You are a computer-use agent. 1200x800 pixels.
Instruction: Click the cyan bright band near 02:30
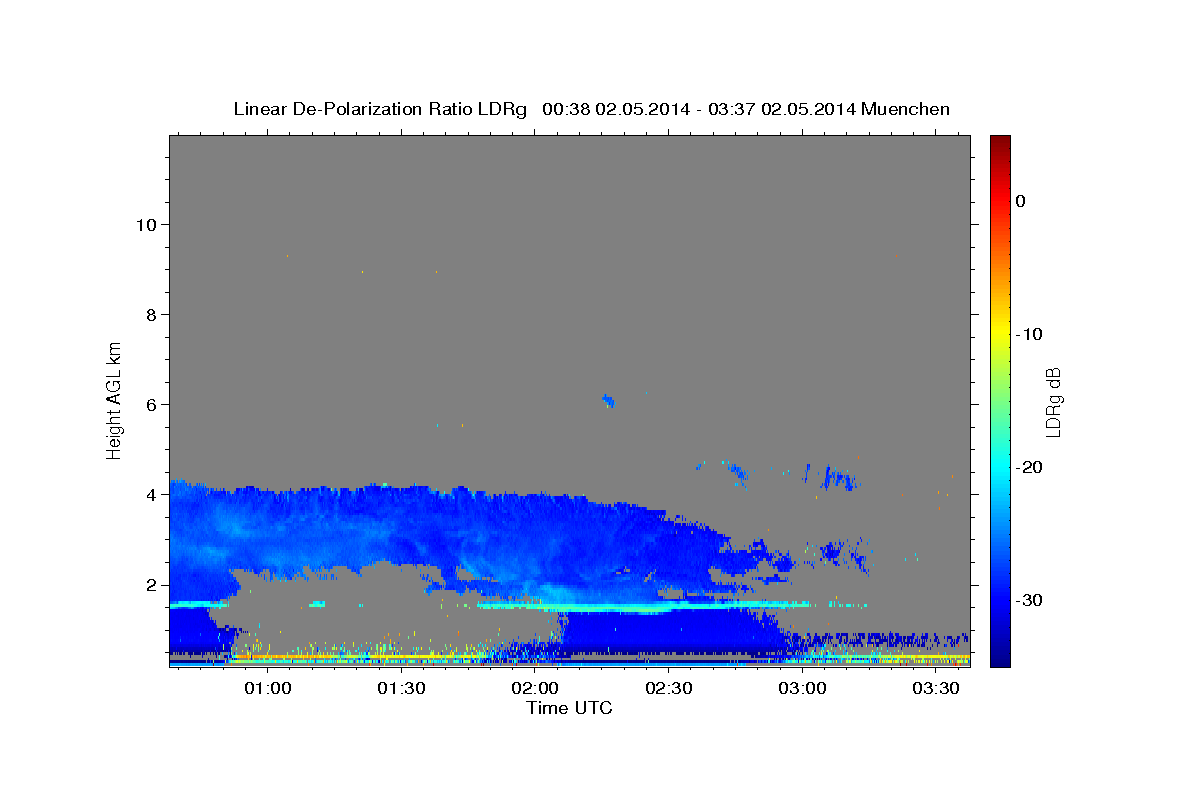click(669, 606)
